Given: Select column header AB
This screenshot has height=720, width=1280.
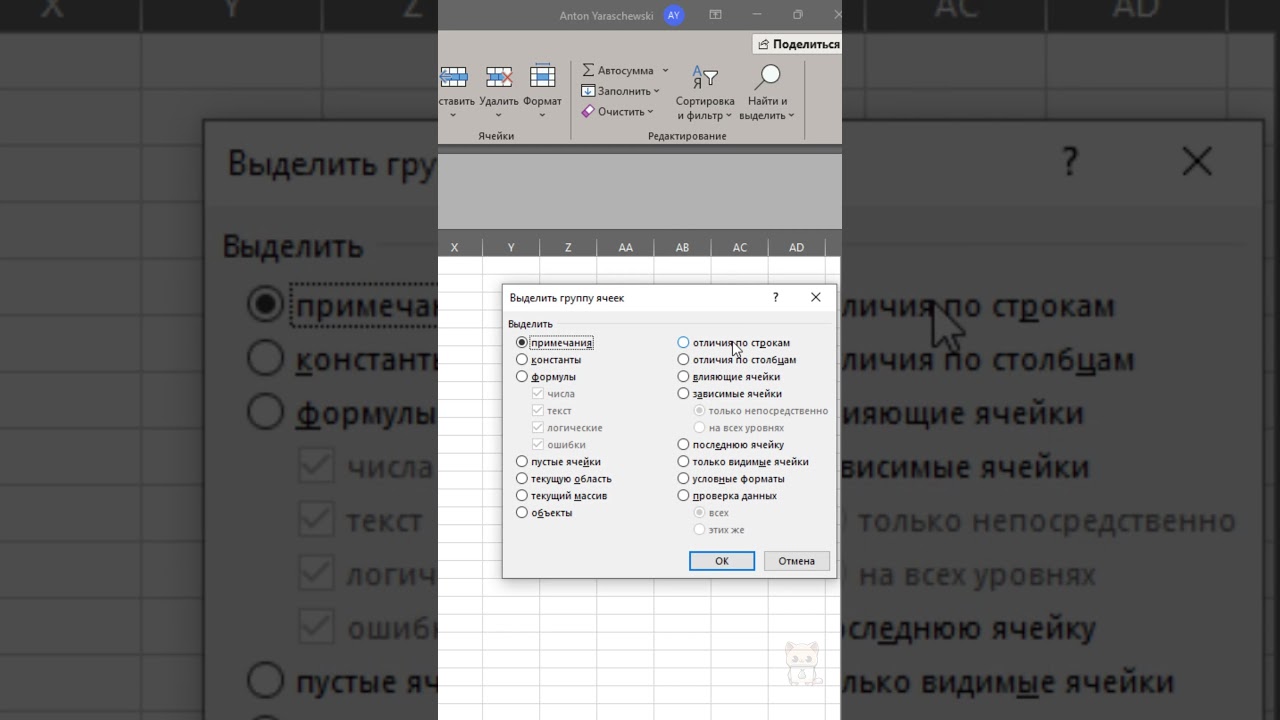Looking at the screenshot, I should click(682, 248).
